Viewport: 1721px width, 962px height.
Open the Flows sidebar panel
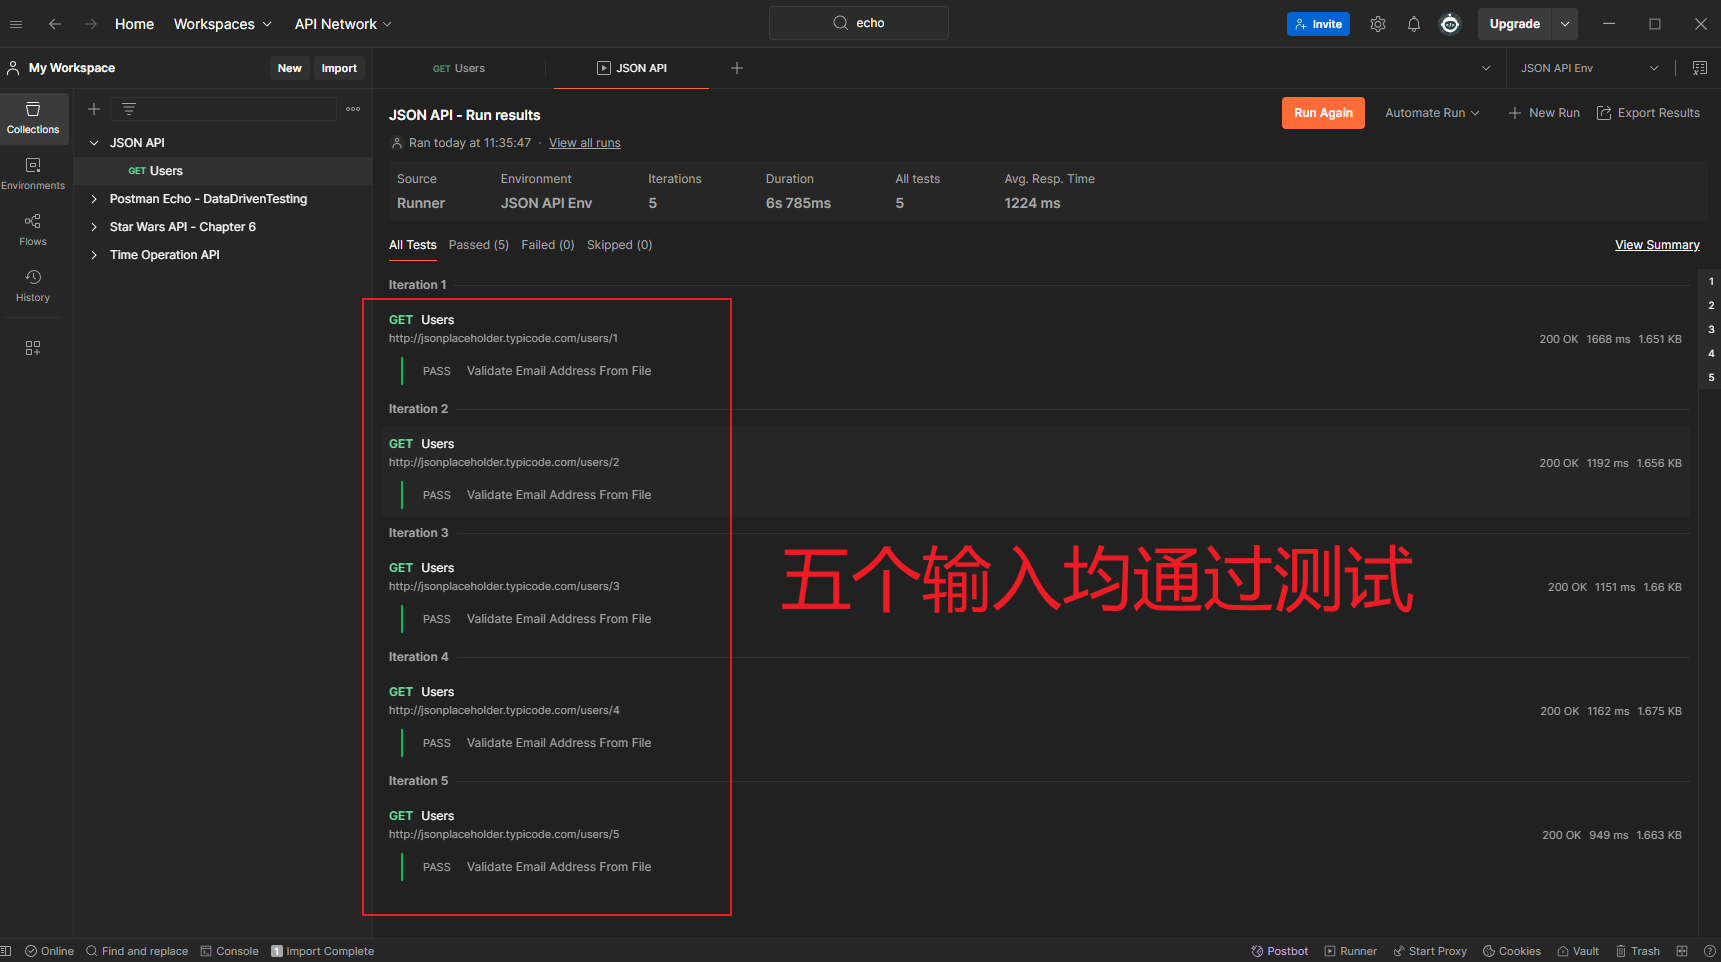(33, 230)
